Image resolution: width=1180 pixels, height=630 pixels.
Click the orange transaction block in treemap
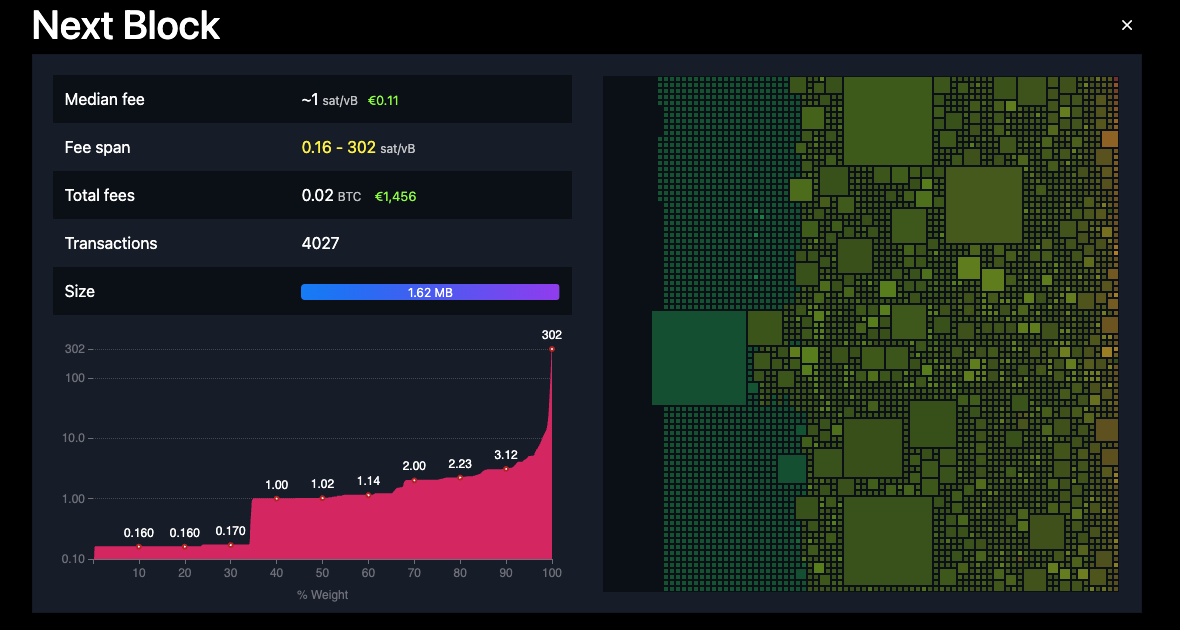pyautogui.click(x=1108, y=138)
